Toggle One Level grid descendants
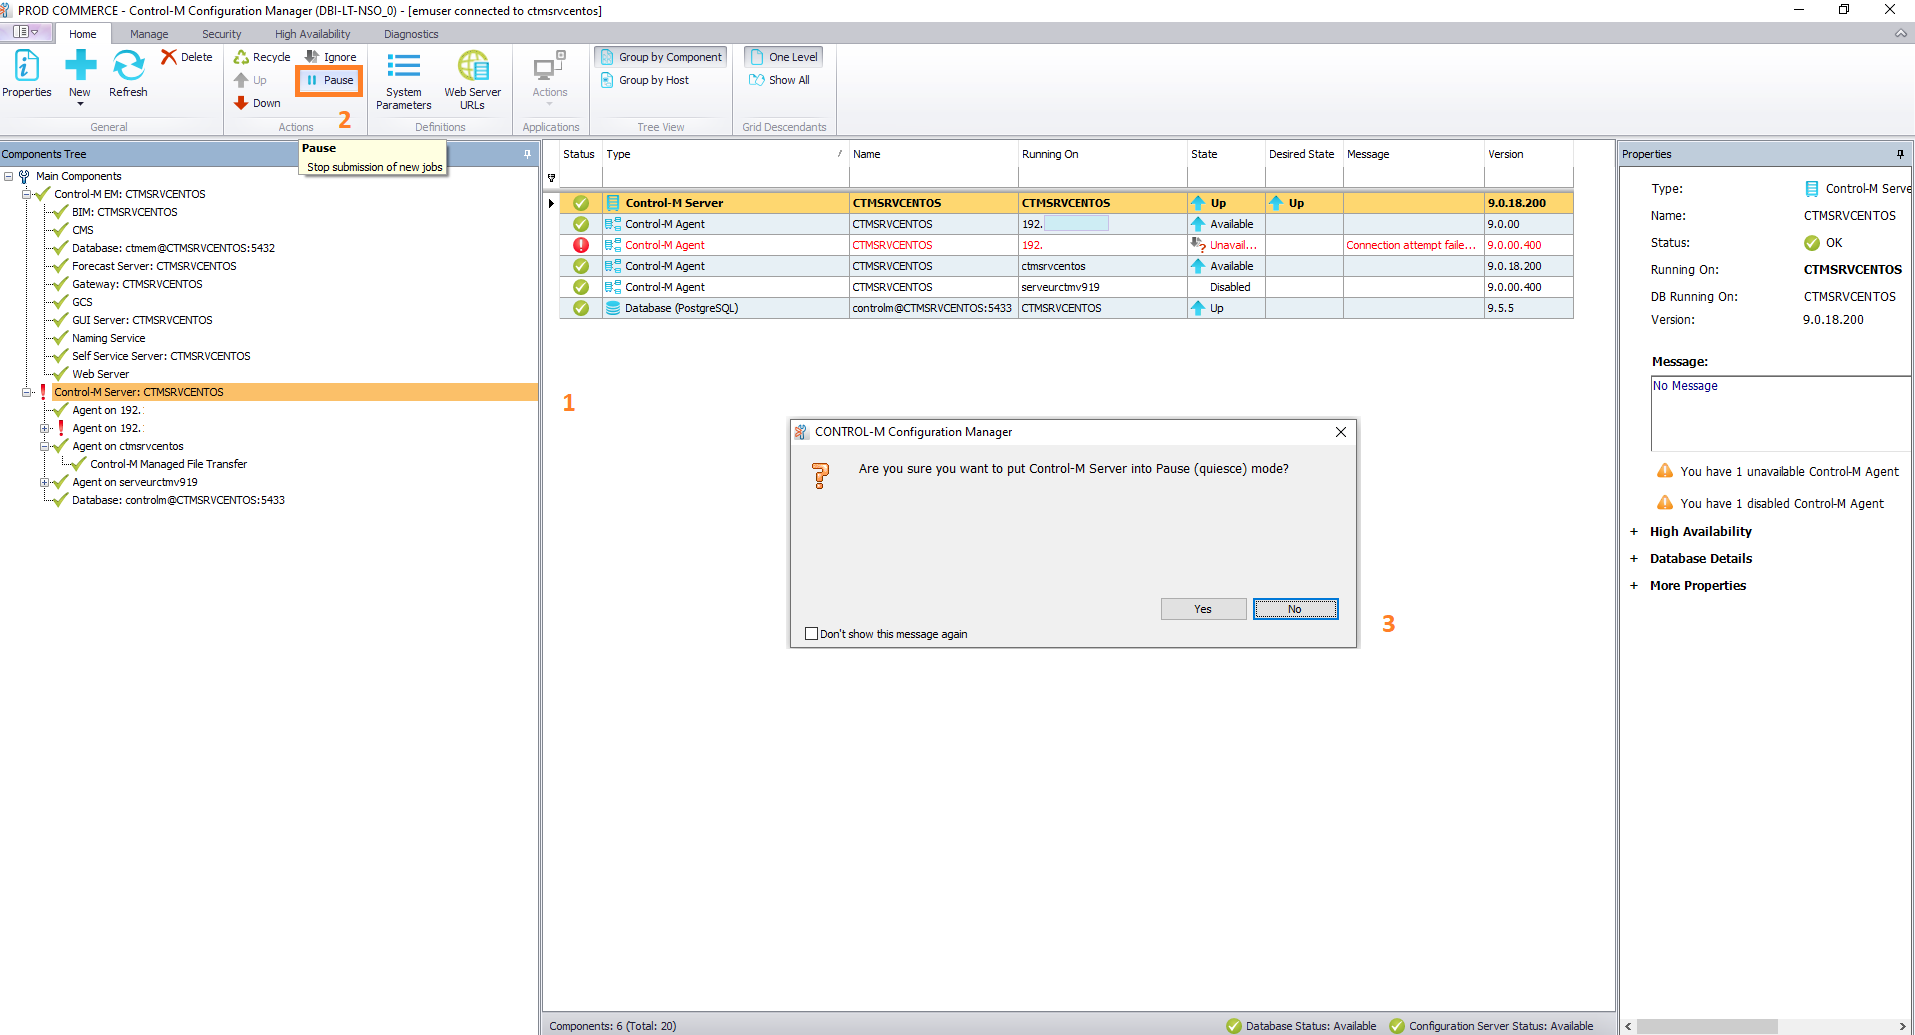Image resolution: width=1915 pixels, height=1035 pixels. [784, 57]
